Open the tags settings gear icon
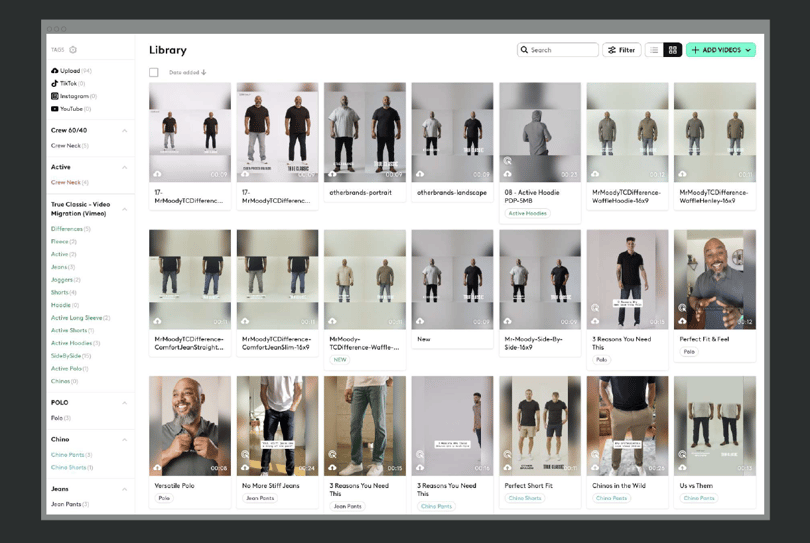 (x=73, y=50)
